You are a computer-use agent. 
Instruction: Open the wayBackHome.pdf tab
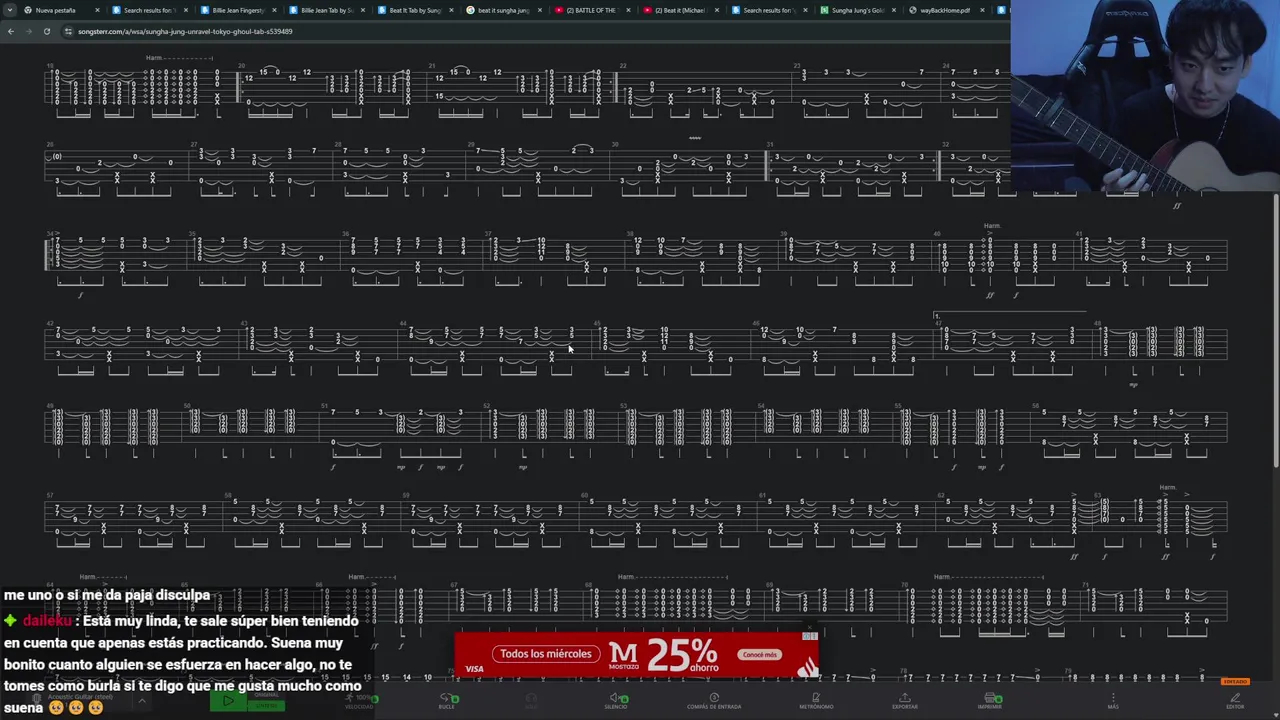click(x=945, y=10)
